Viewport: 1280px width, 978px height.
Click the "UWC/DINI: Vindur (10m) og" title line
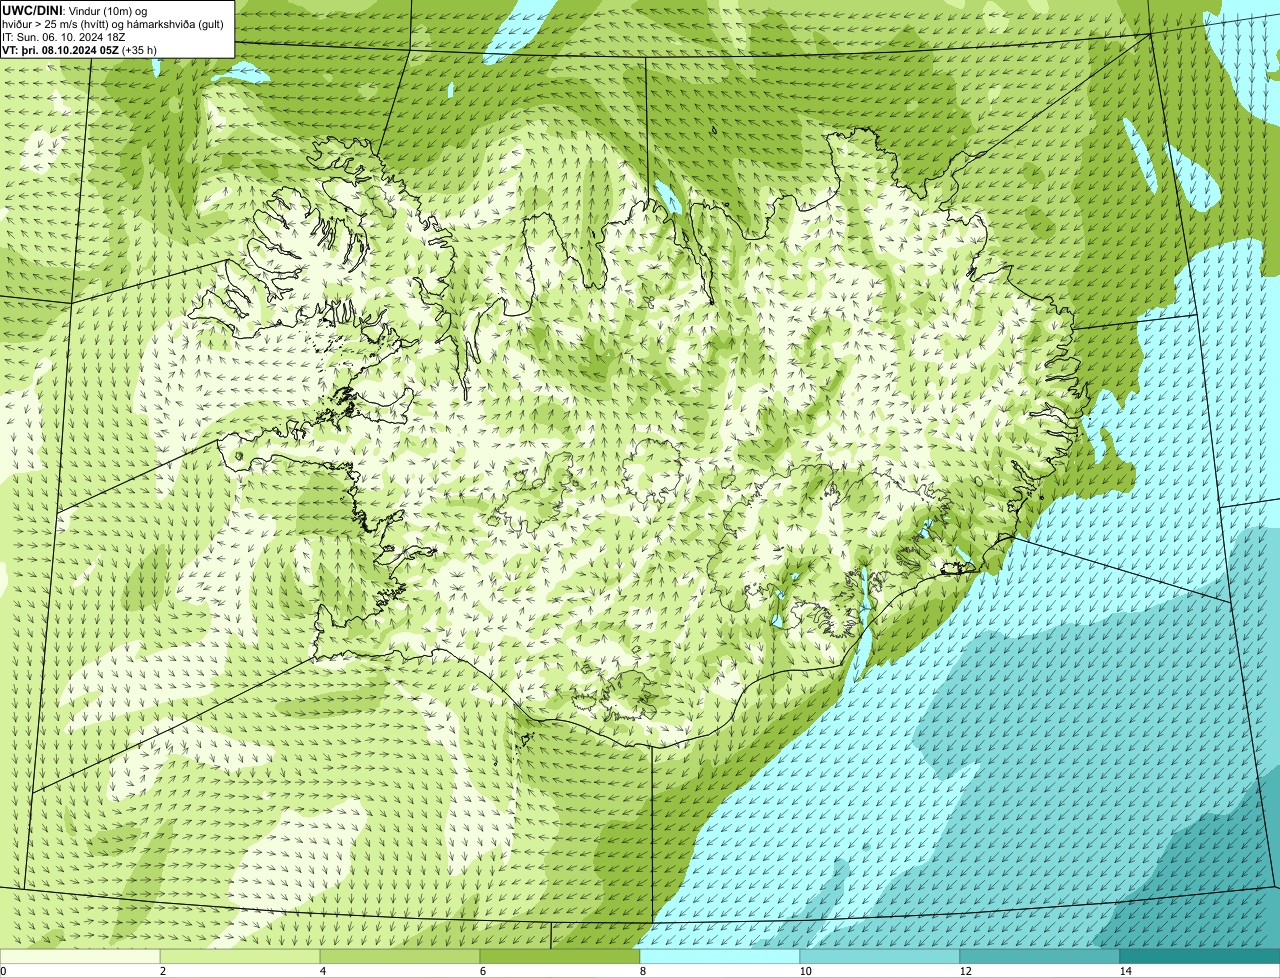coord(74,10)
